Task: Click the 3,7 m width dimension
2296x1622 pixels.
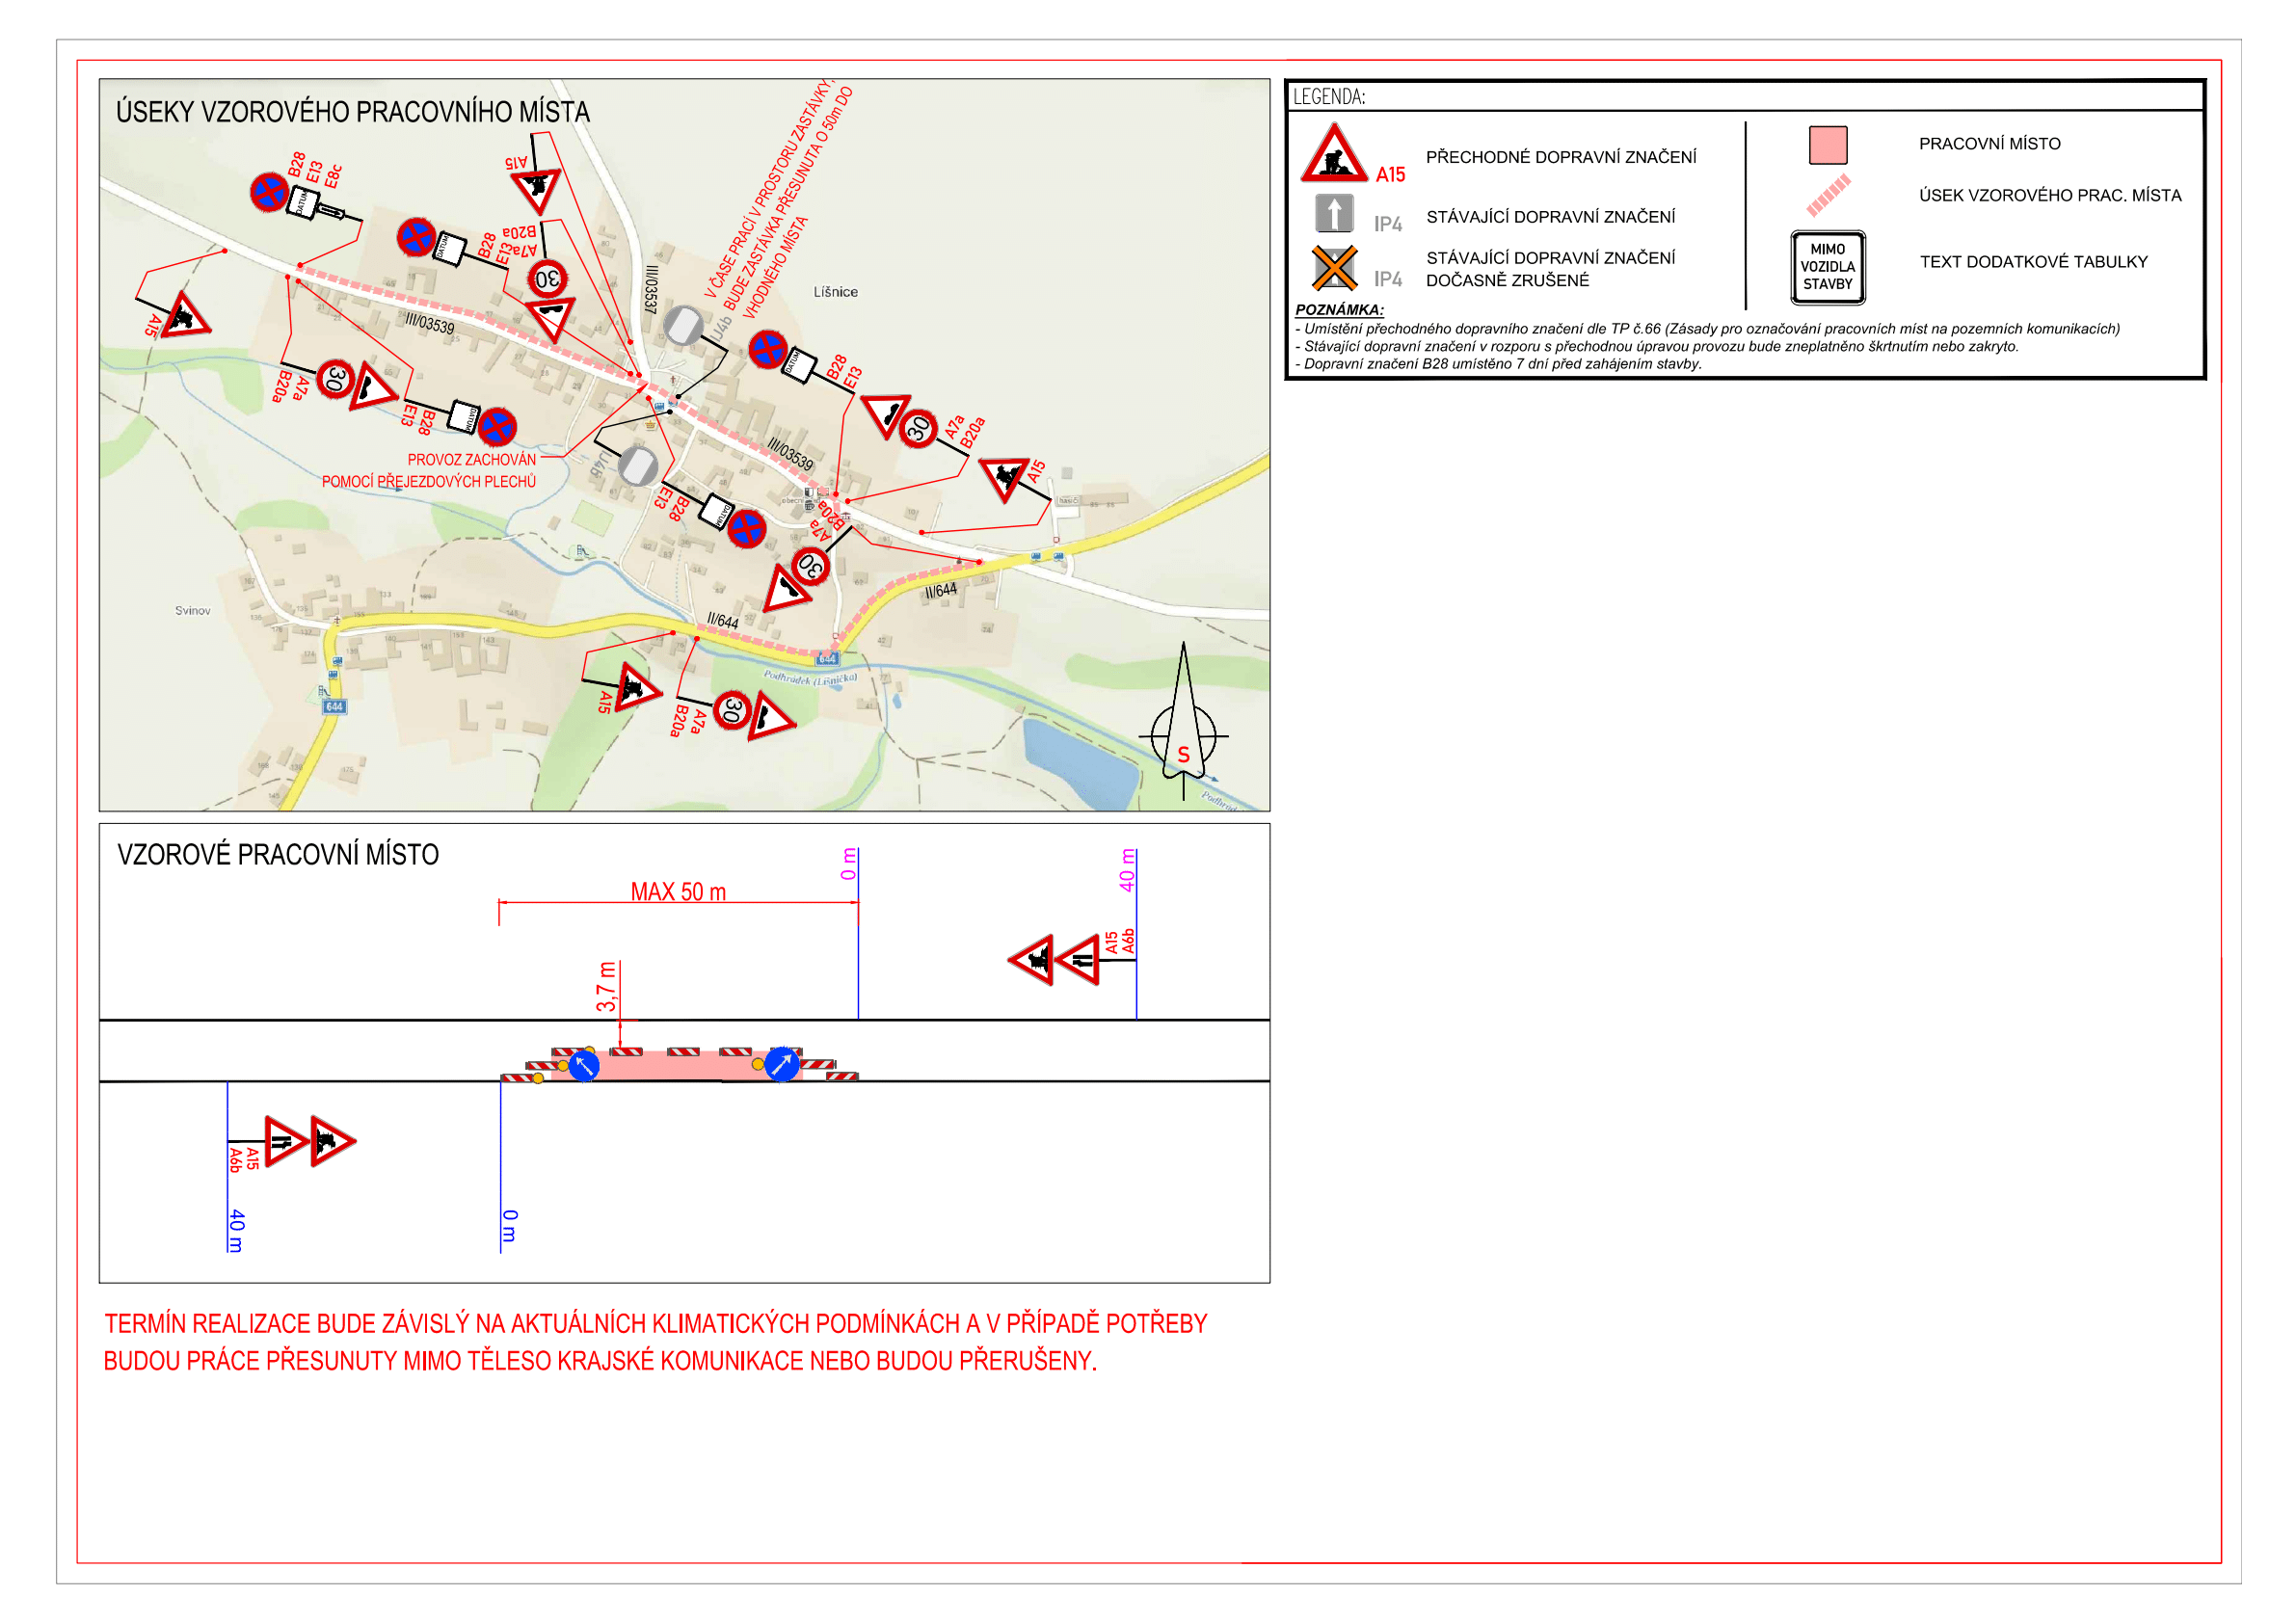Action: (x=606, y=987)
